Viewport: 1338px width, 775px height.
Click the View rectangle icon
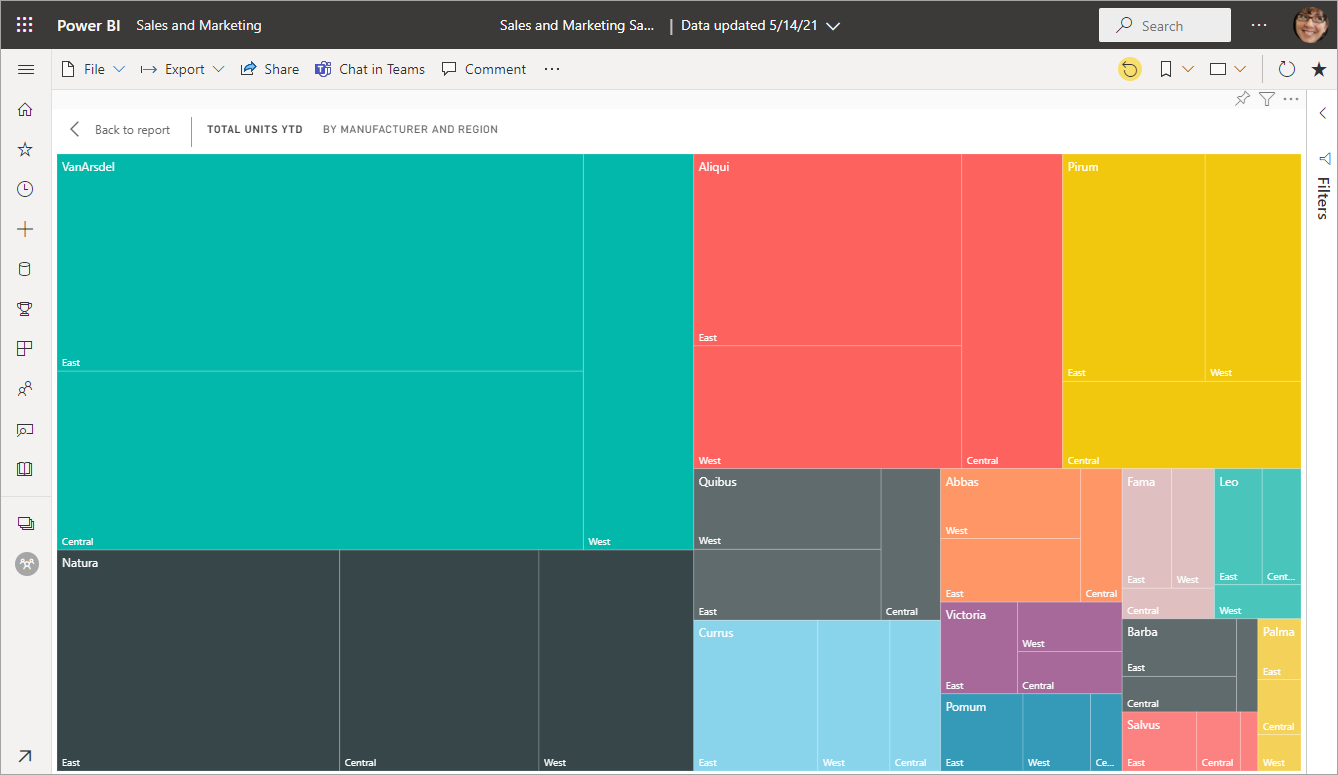click(1218, 69)
